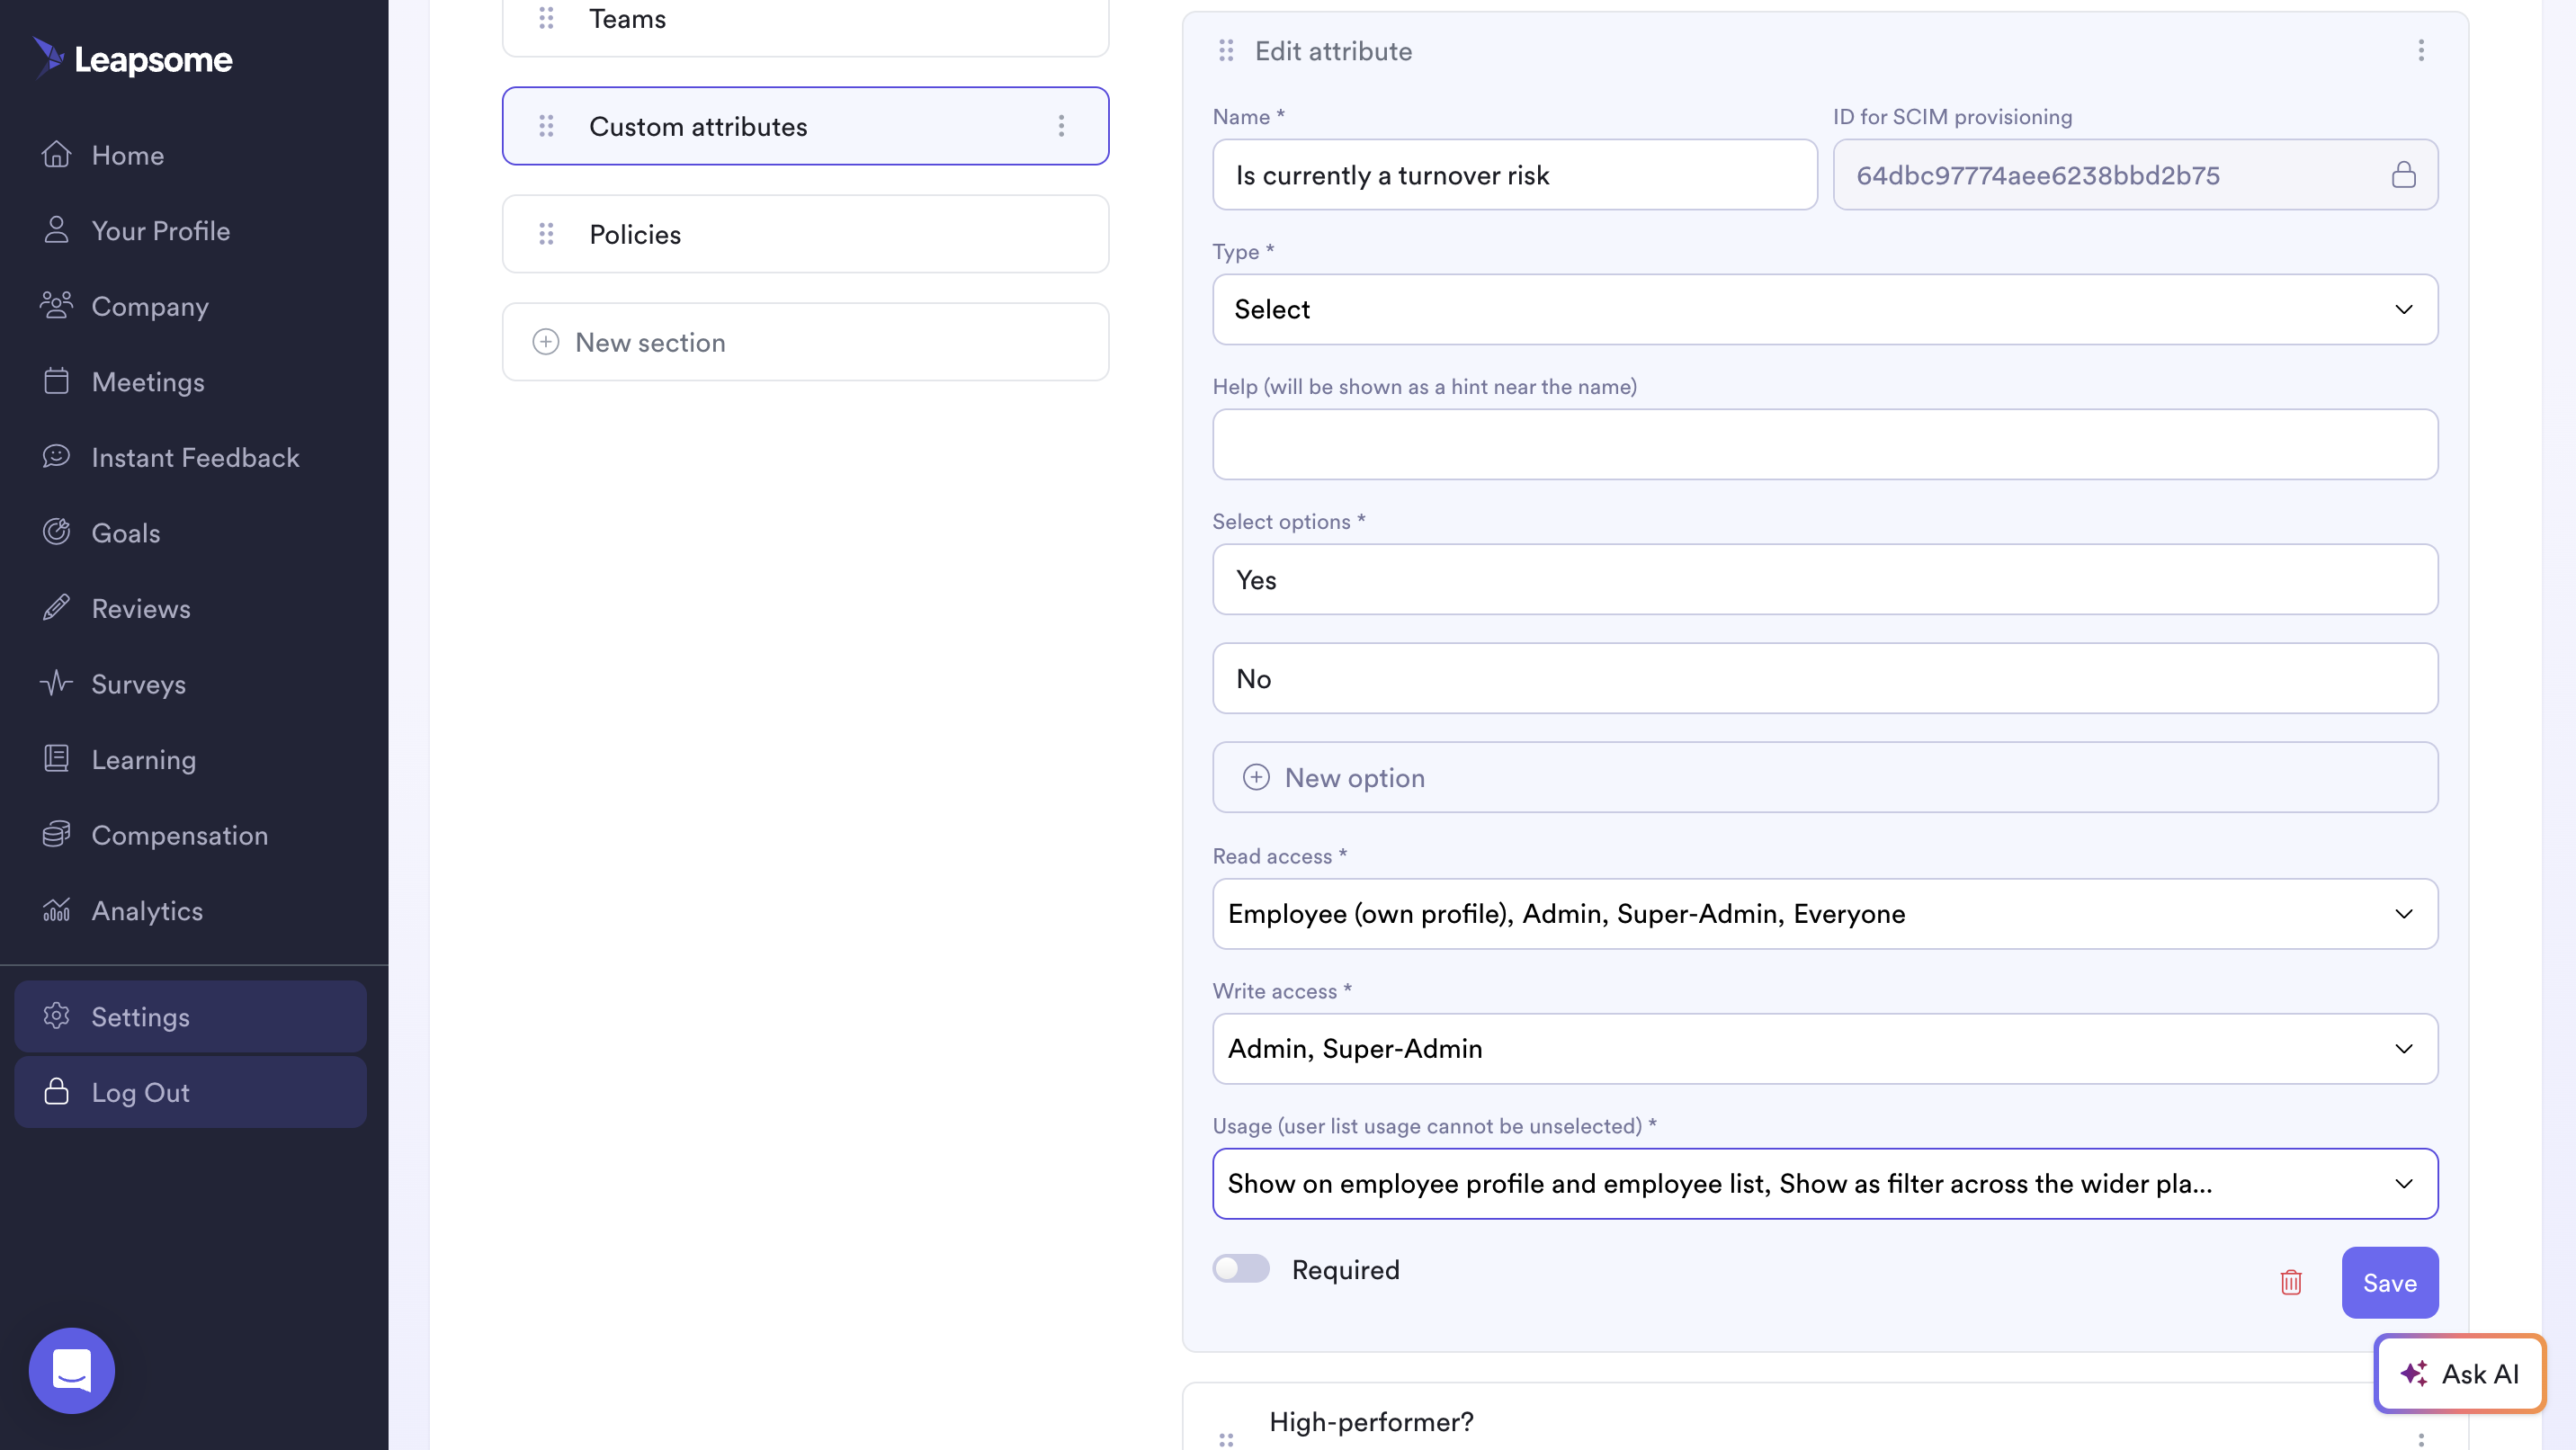
Task: Click the High-performer? drag handle
Action: [1226, 1439]
